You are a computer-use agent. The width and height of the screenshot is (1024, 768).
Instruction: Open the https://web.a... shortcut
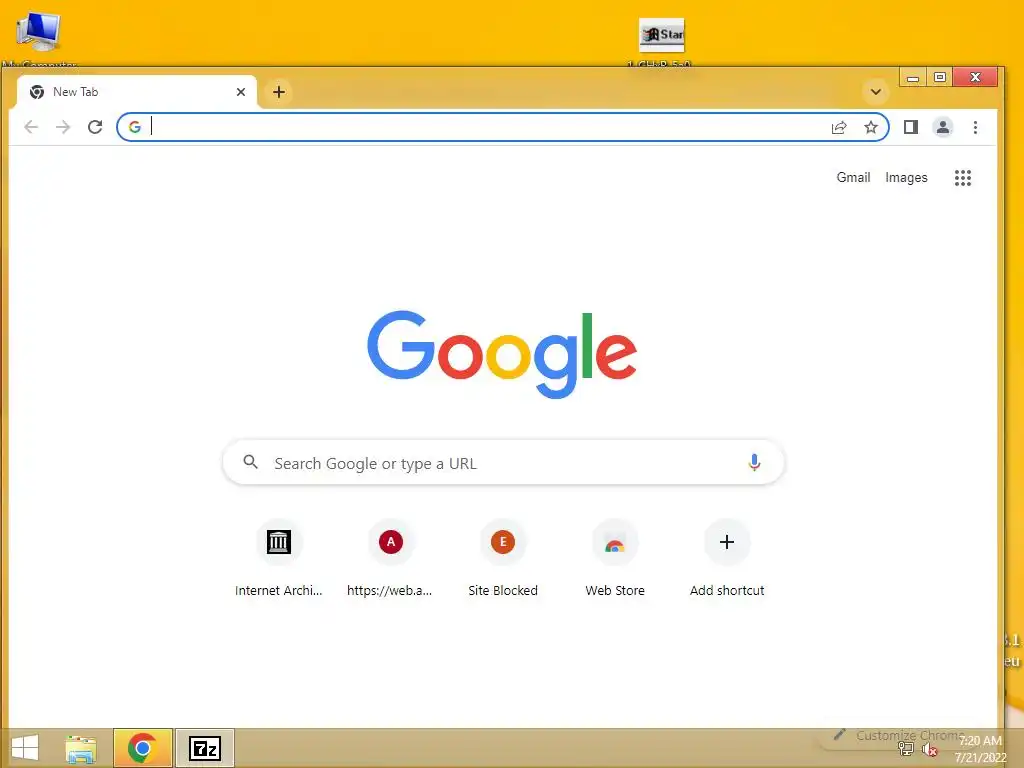pos(391,558)
